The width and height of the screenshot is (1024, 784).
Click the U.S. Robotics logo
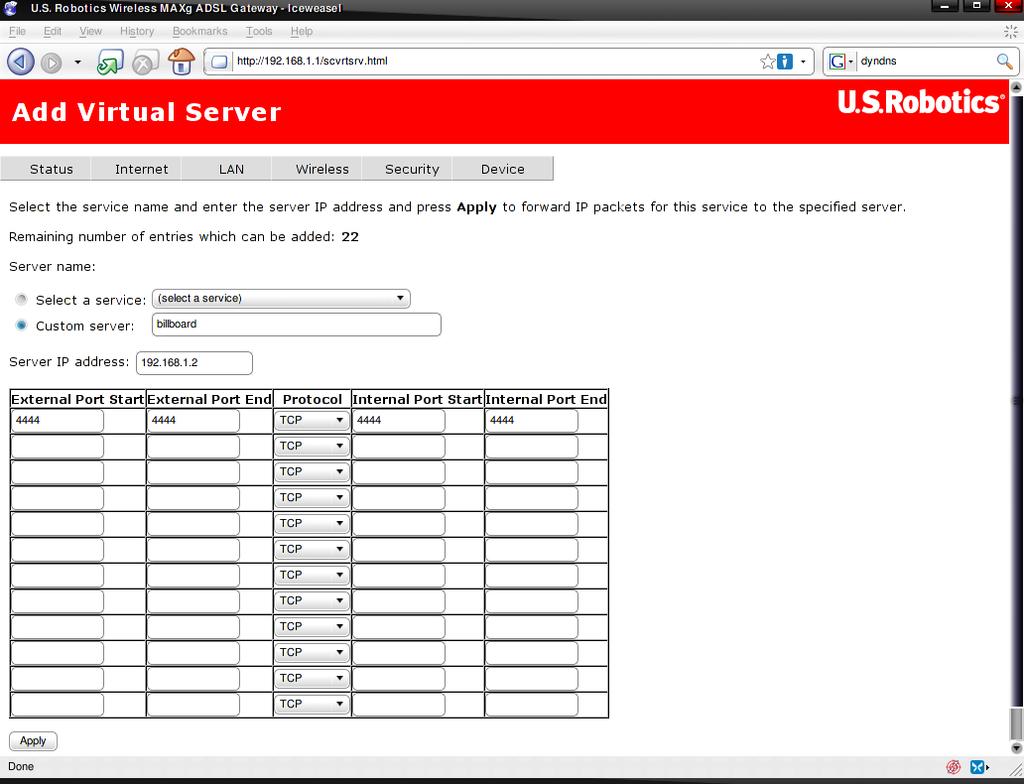tap(920, 103)
